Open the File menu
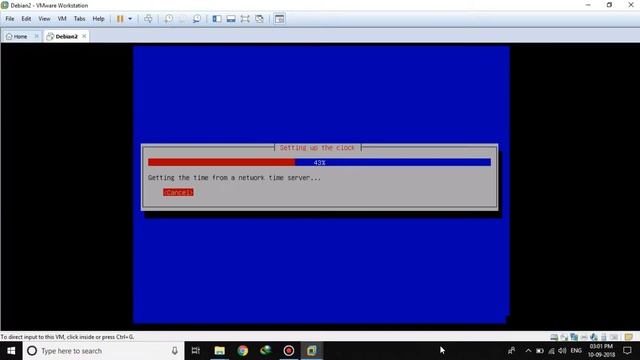This screenshot has width=640, height=360. (10, 19)
